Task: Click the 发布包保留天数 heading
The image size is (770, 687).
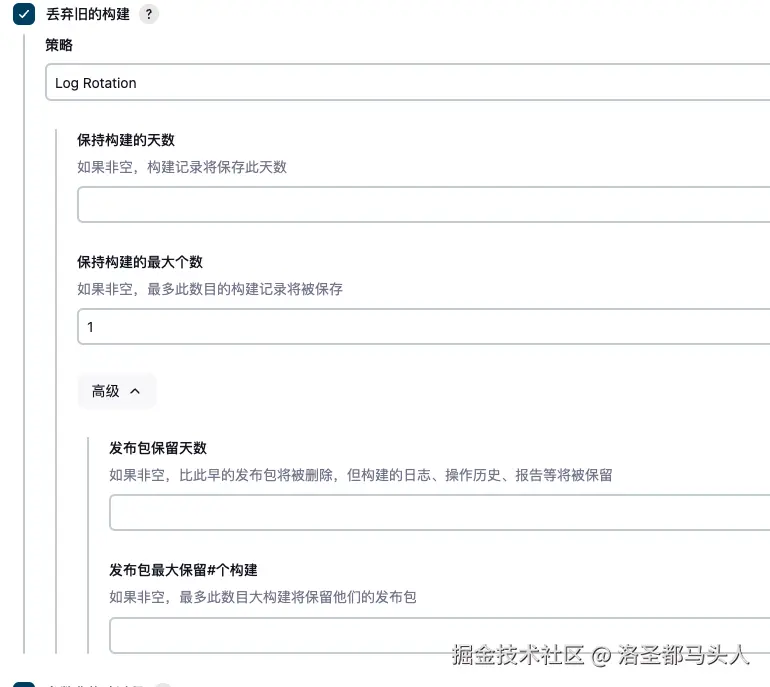Action: (x=158, y=448)
